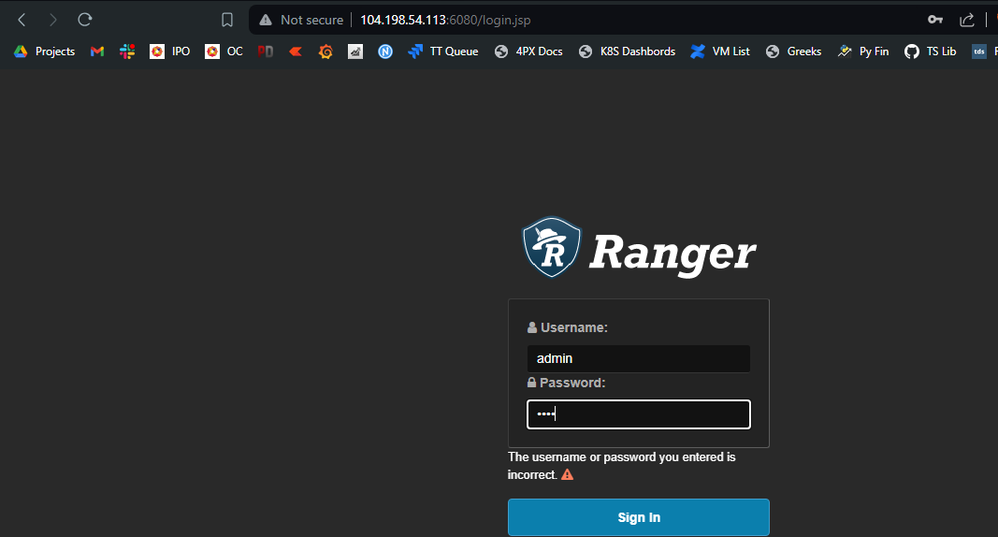Open the TT Queue bookmark

444,52
